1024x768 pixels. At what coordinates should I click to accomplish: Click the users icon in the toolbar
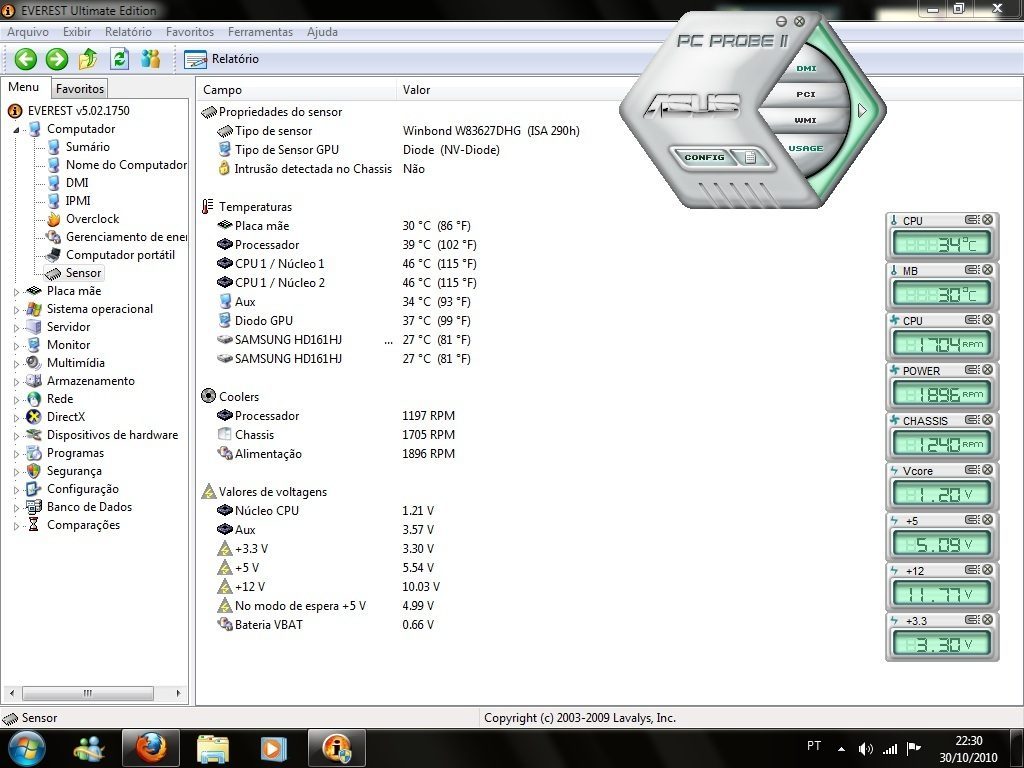pos(151,59)
